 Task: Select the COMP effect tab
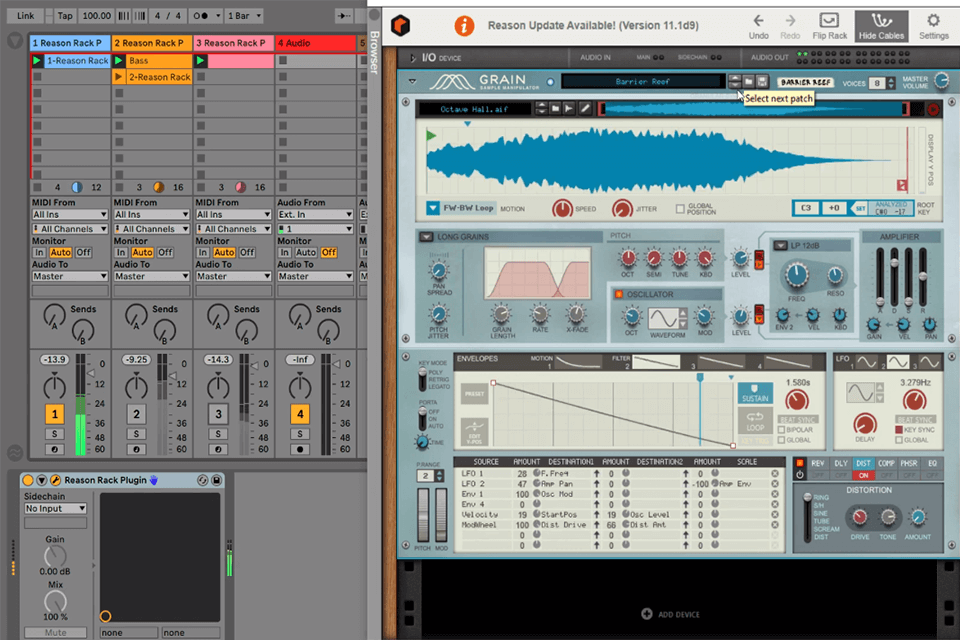886,464
